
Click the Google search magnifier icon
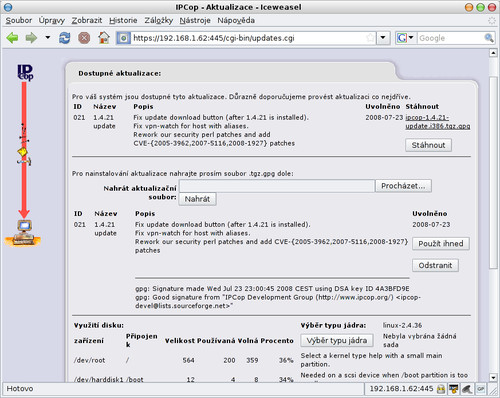pyautogui.click(x=489, y=38)
